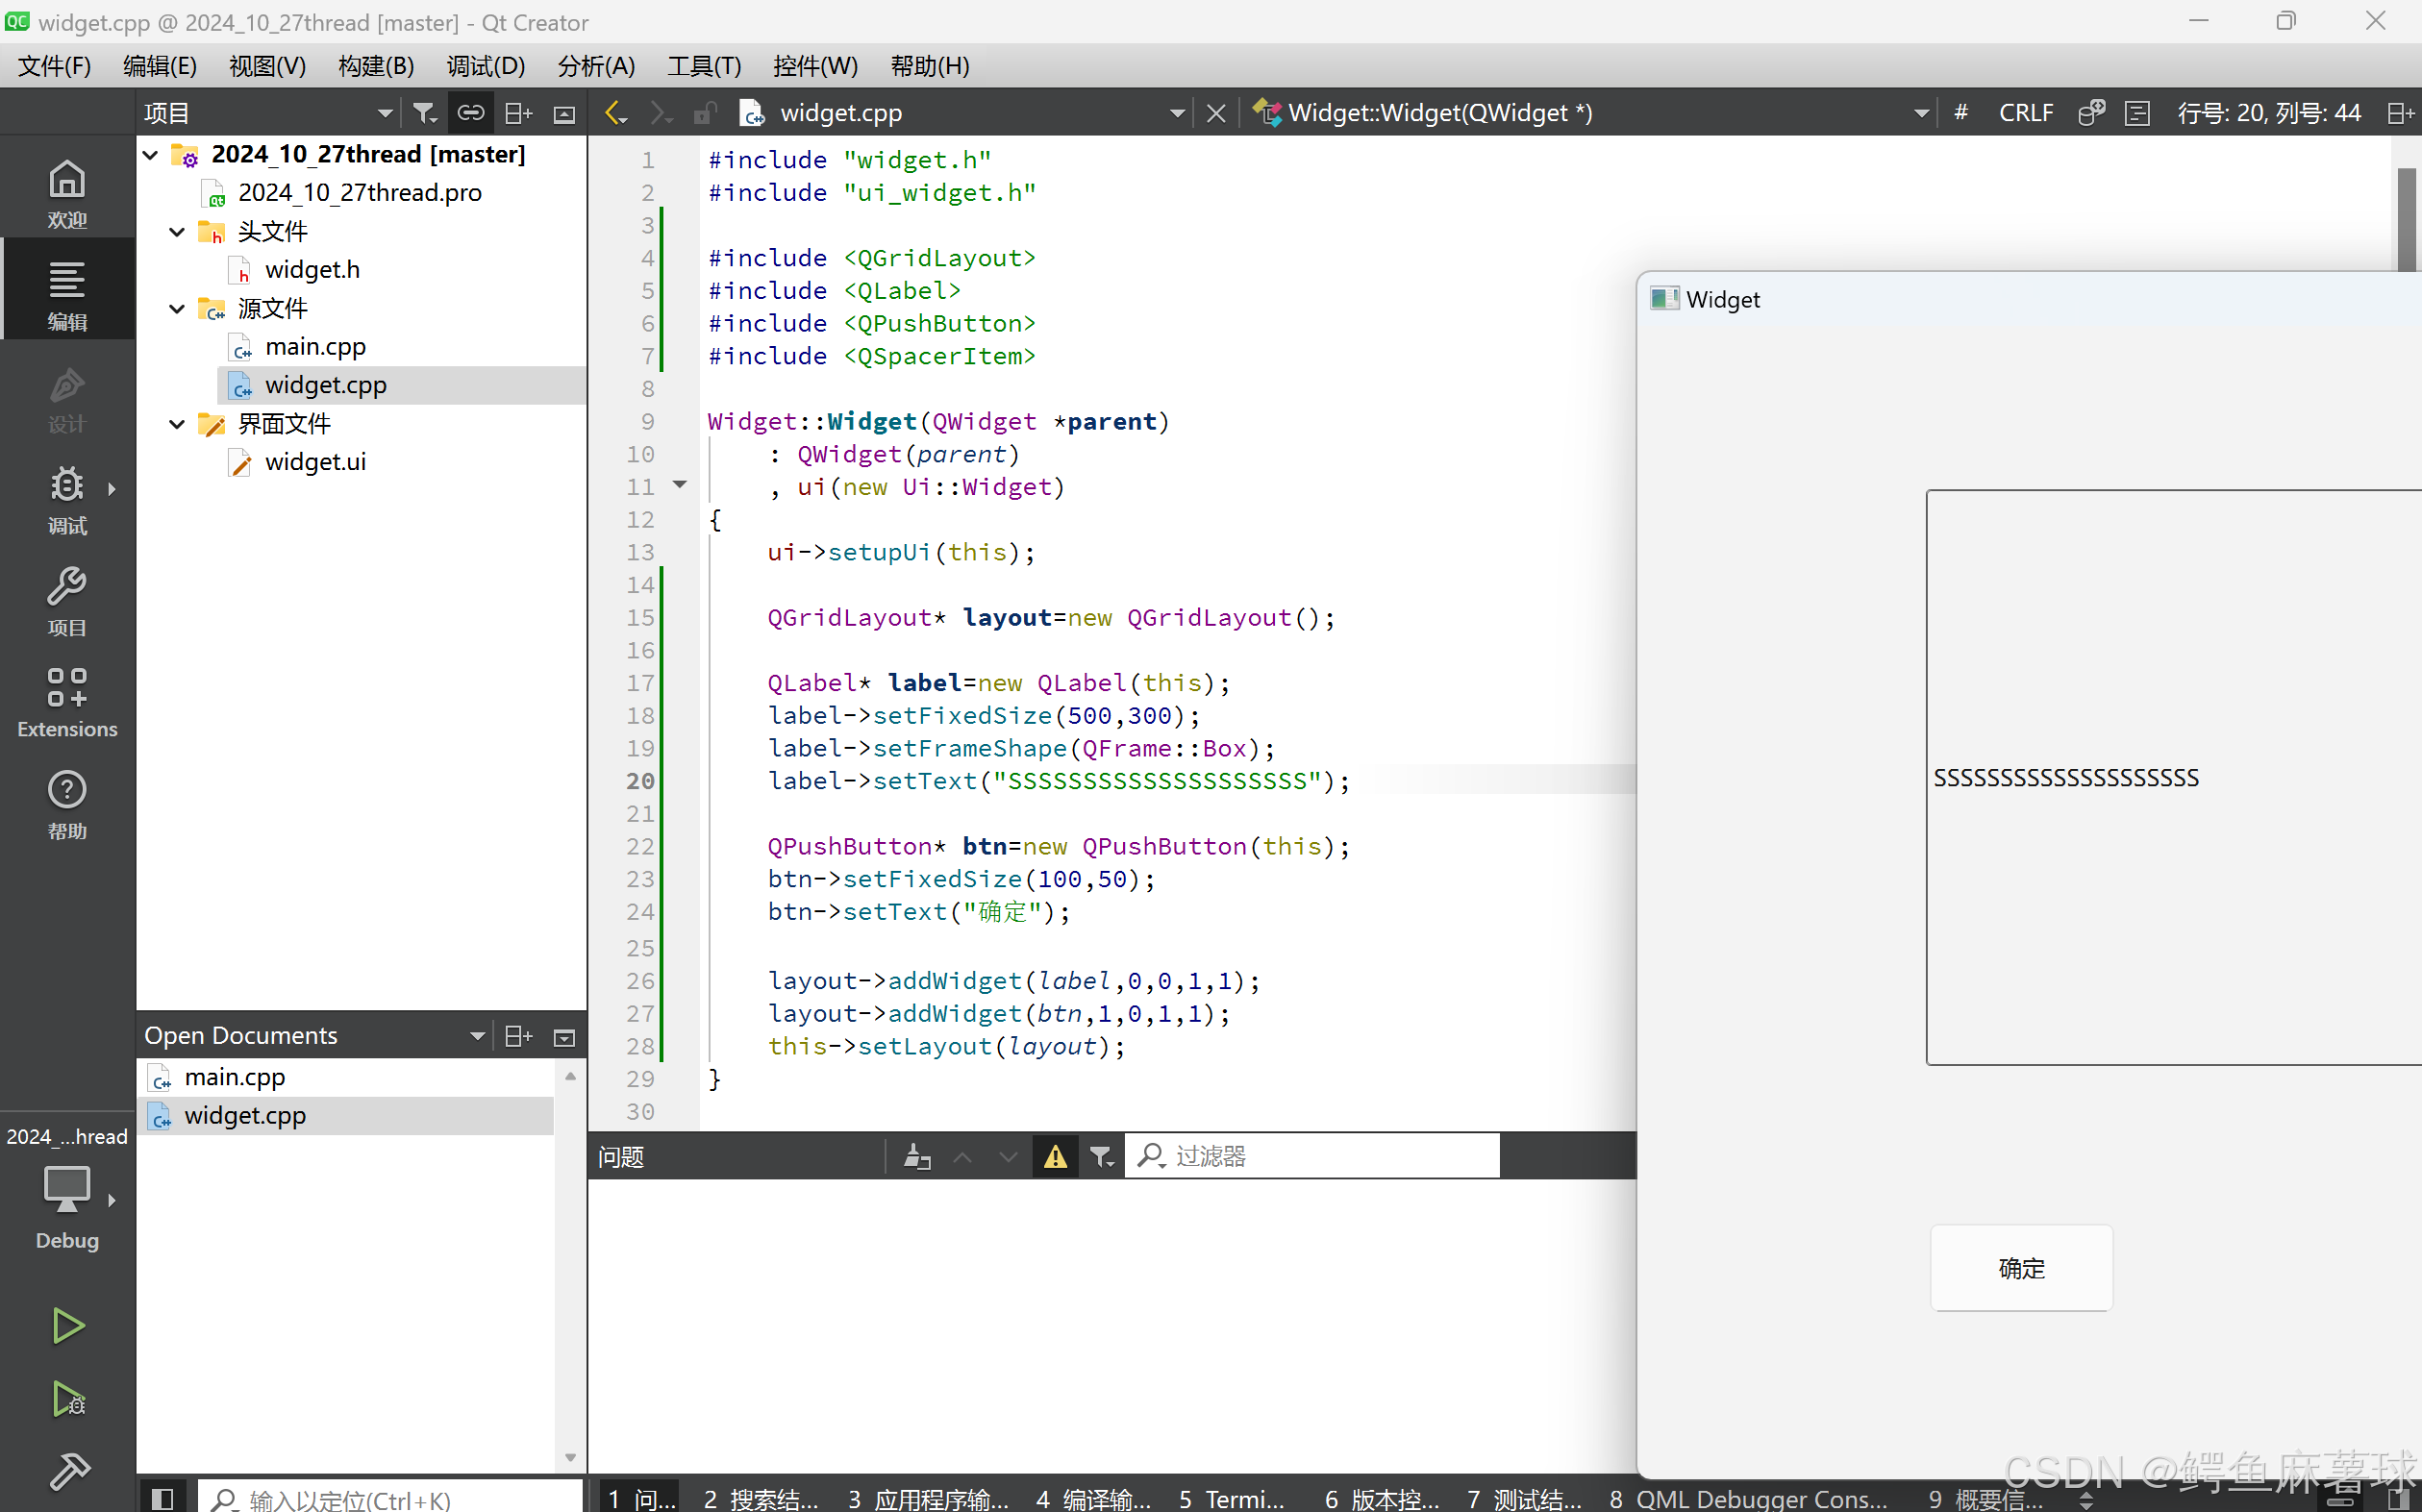The width and height of the screenshot is (2422, 1512).
Task: Go forward with the grey arrow
Action: point(660,113)
